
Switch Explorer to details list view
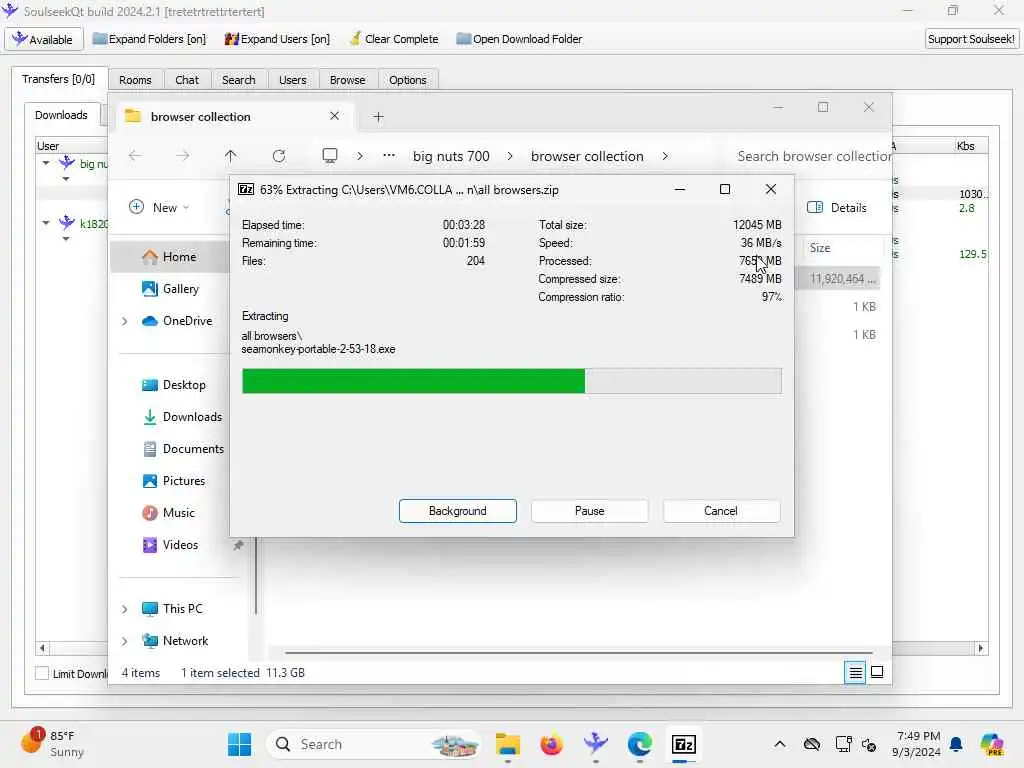click(x=856, y=672)
